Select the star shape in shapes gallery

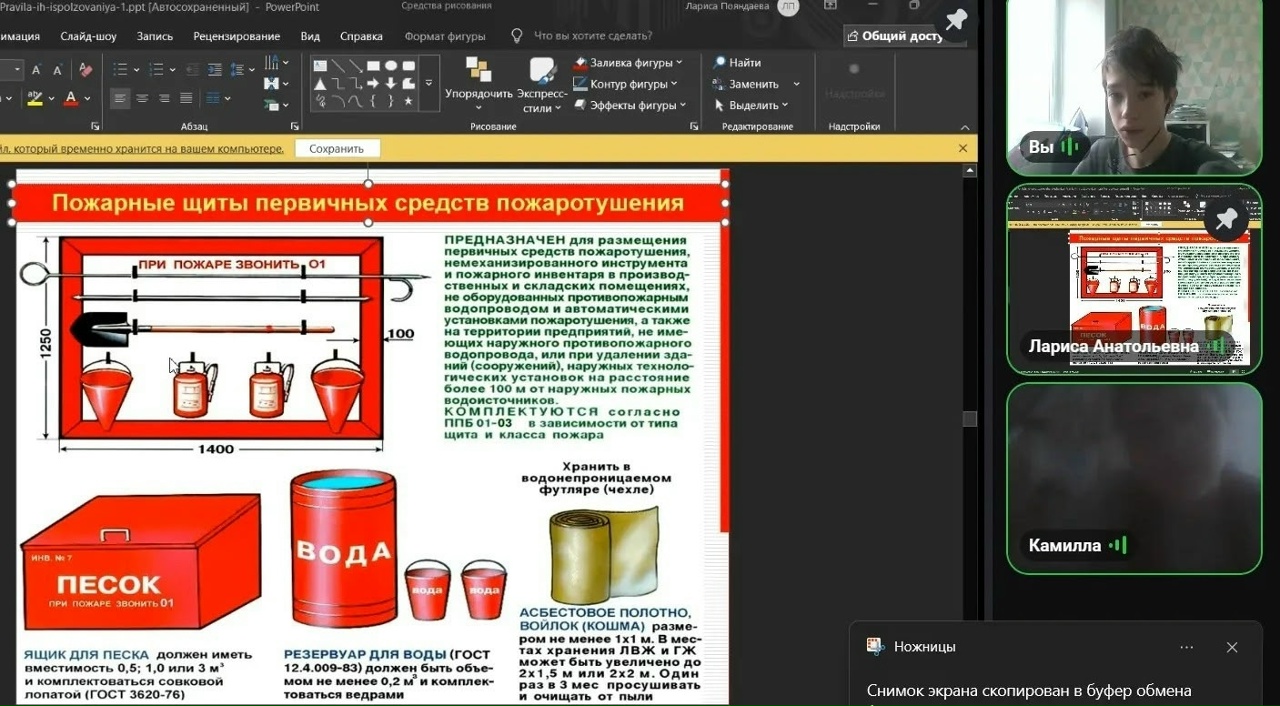coord(408,101)
